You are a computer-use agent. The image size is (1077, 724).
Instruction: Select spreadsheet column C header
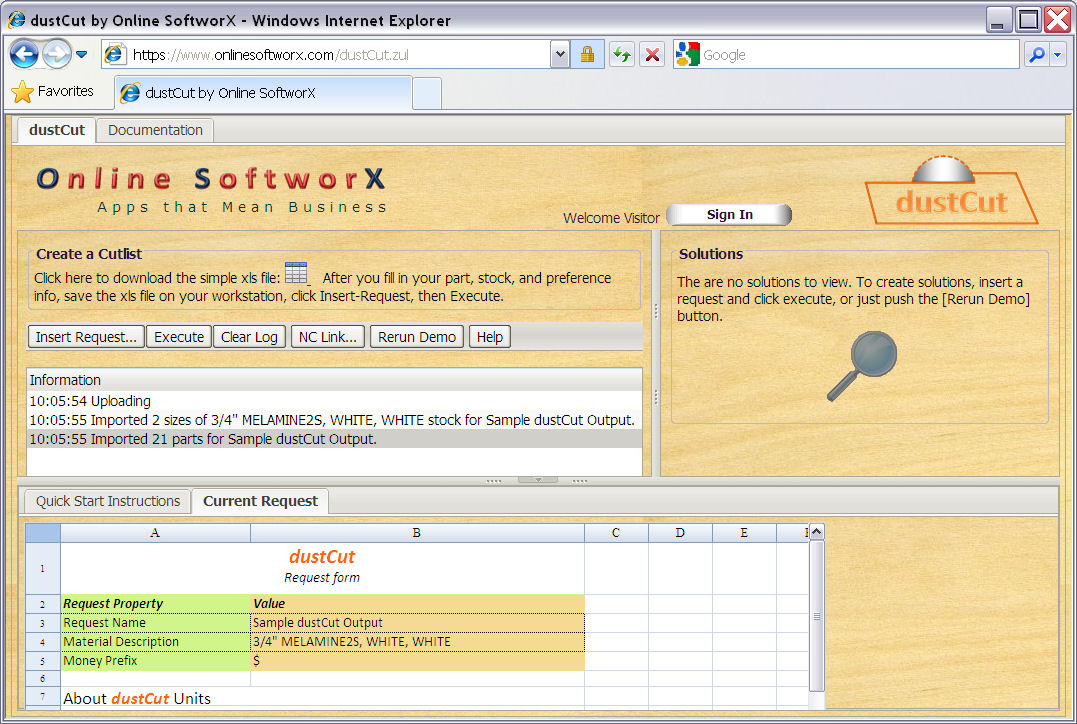[616, 533]
